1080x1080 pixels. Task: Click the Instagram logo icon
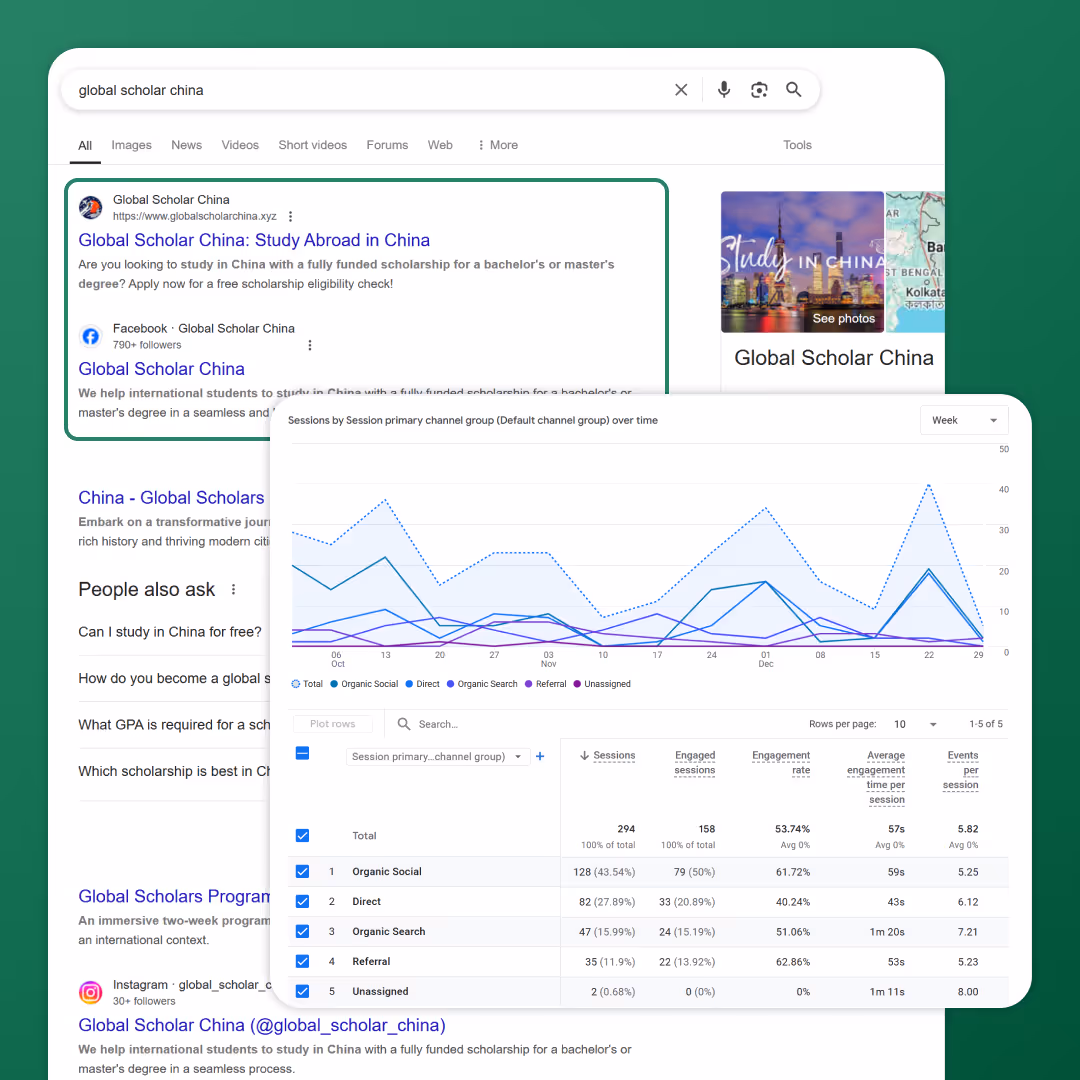pyautogui.click(x=90, y=993)
